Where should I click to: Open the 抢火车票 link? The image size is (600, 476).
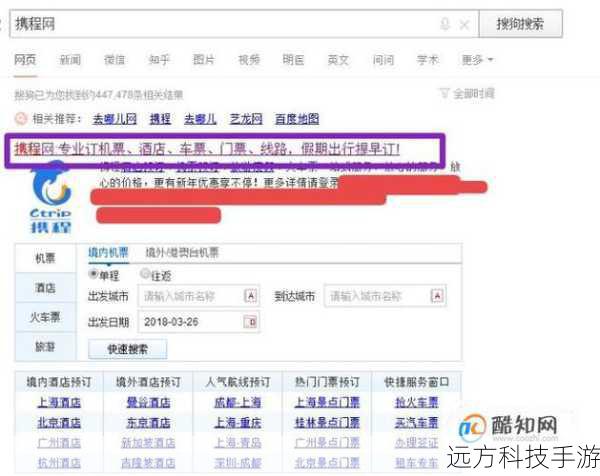coord(416,403)
